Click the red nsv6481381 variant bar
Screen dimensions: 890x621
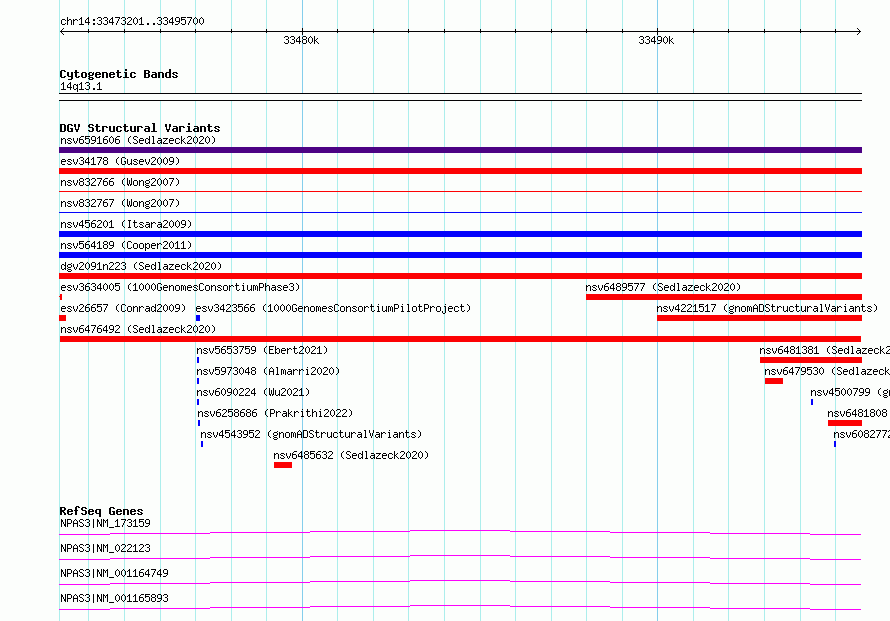click(x=811, y=360)
